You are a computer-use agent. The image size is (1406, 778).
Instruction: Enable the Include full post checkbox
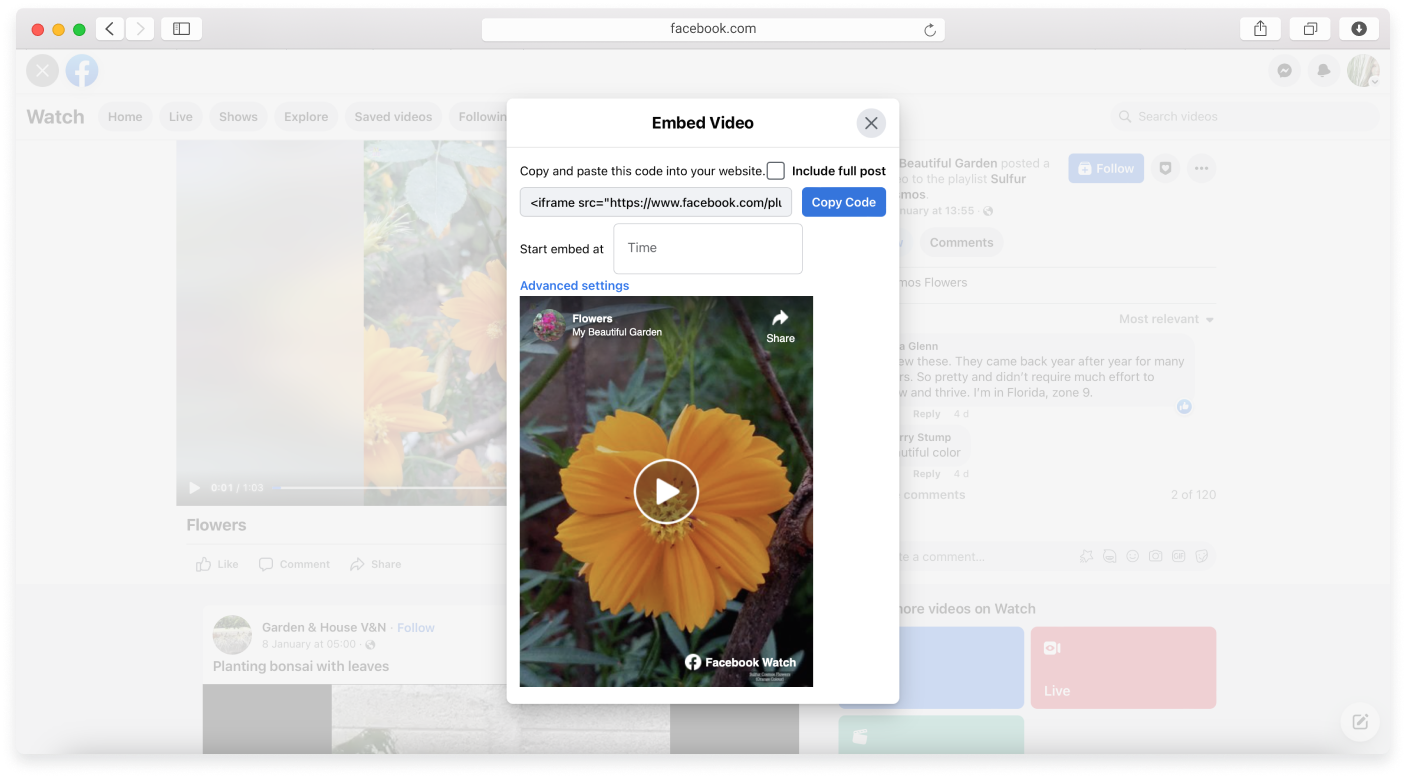776,171
